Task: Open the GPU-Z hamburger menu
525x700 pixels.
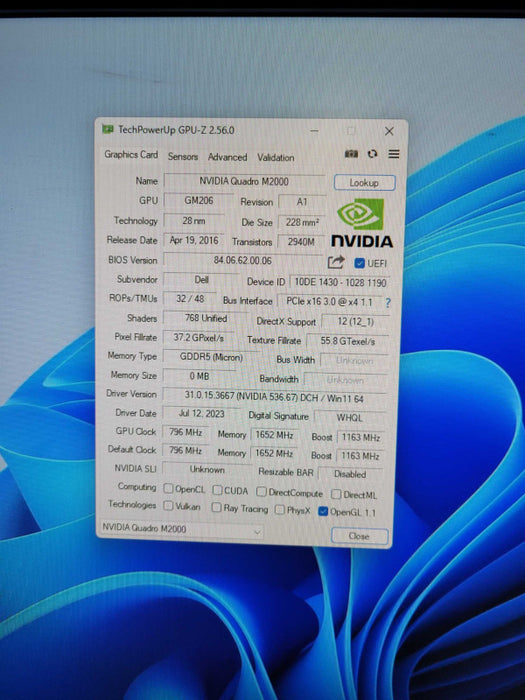Action: click(x=394, y=154)
